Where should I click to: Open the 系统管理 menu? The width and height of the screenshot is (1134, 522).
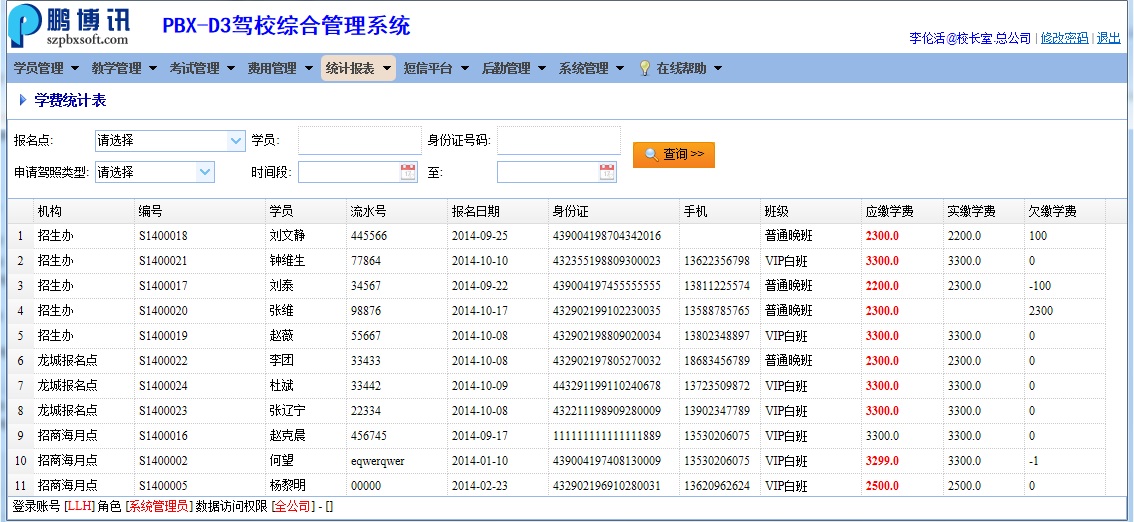pyautogui.click(x=592, y=68)
